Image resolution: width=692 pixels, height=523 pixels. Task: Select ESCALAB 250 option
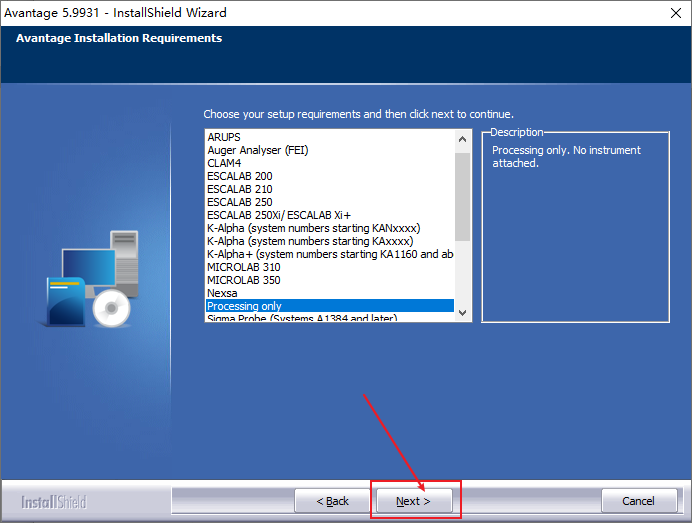point(330,202)
